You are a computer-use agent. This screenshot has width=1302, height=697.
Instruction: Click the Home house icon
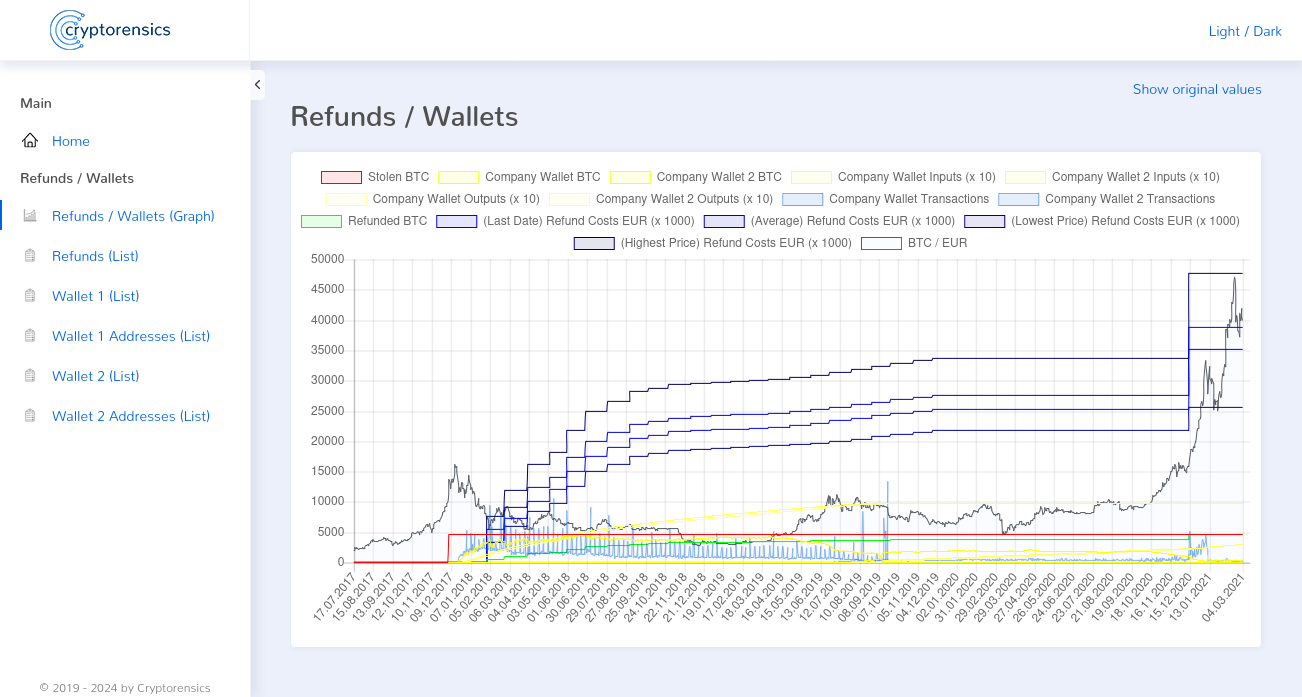[30, 141]
